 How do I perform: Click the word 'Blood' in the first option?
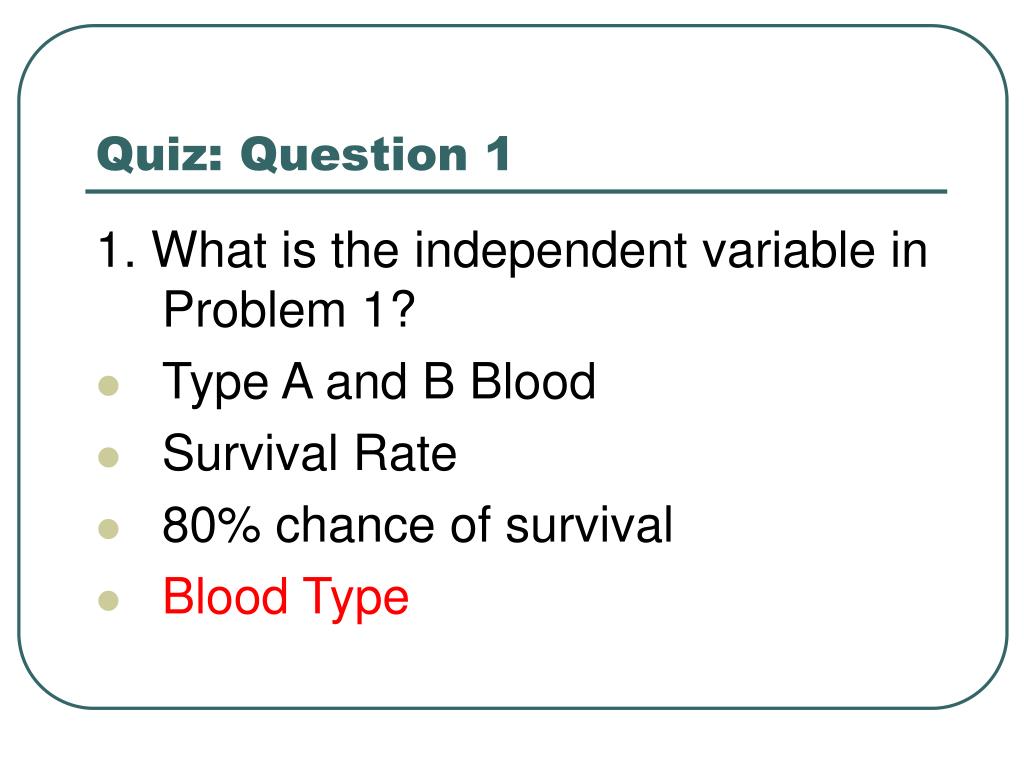tap(533, 381)
